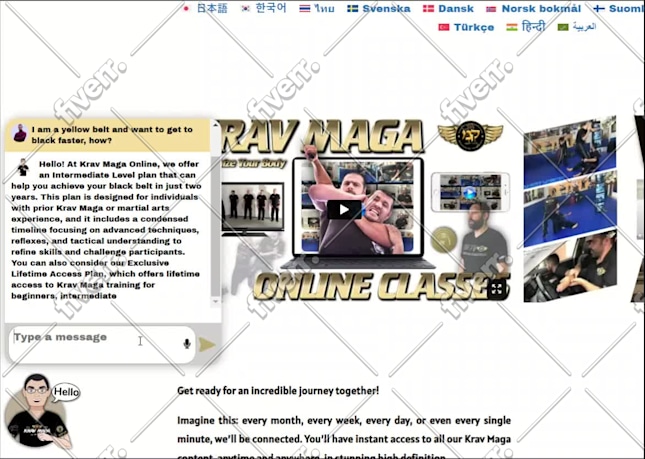Click the Norway flag icon

(491, 9)
